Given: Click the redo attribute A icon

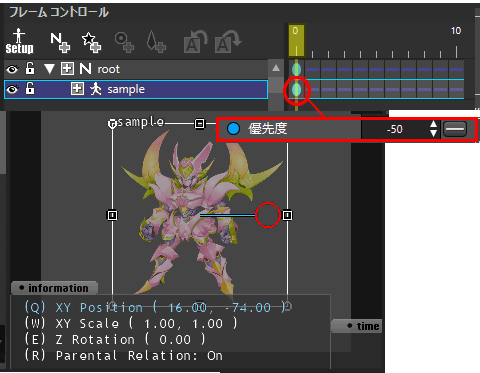Looking at the screenshot, I should (228, 42).
